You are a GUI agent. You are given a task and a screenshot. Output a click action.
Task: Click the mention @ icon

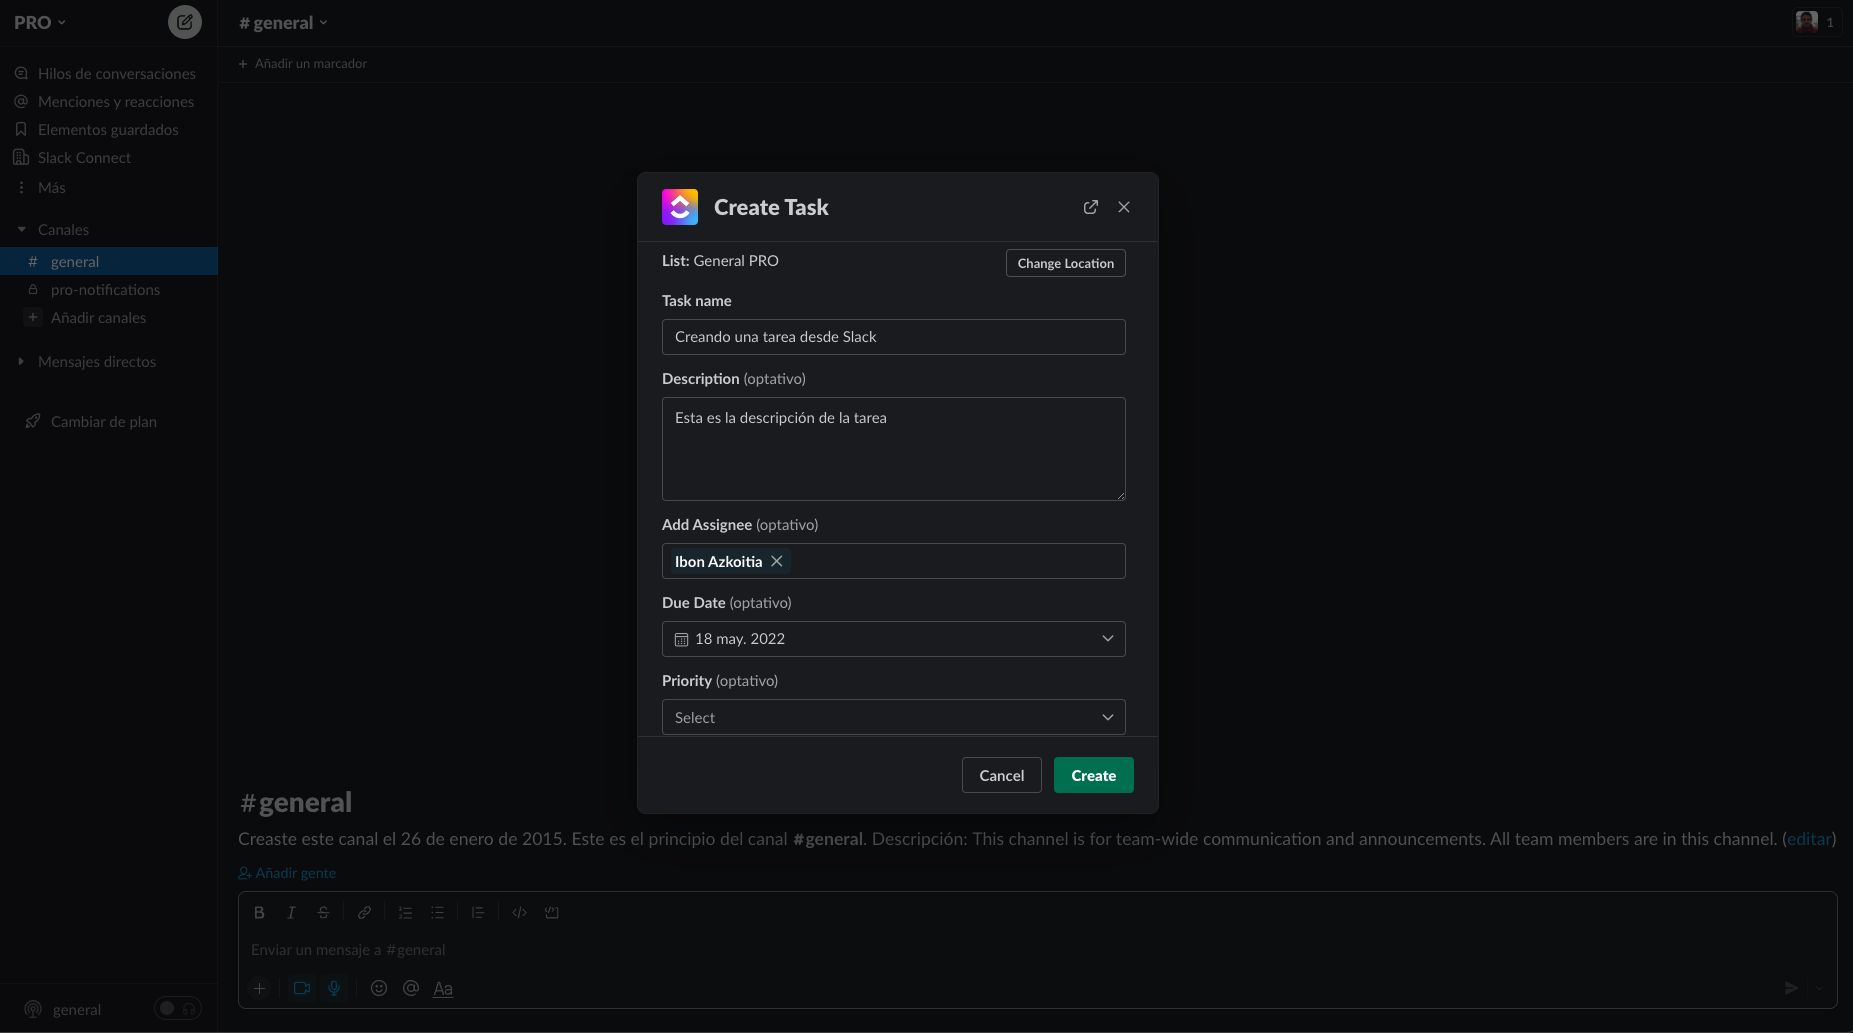pos(411,988)
